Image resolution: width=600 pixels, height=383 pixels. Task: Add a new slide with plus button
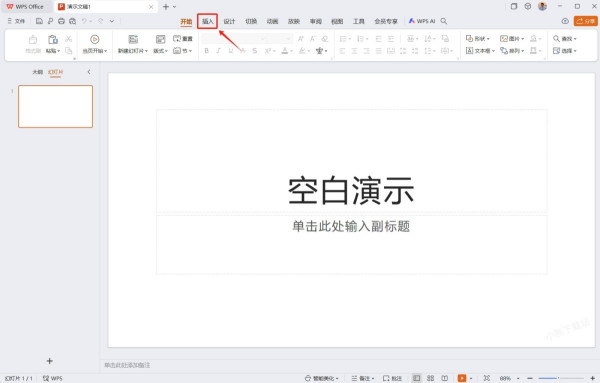49,361
